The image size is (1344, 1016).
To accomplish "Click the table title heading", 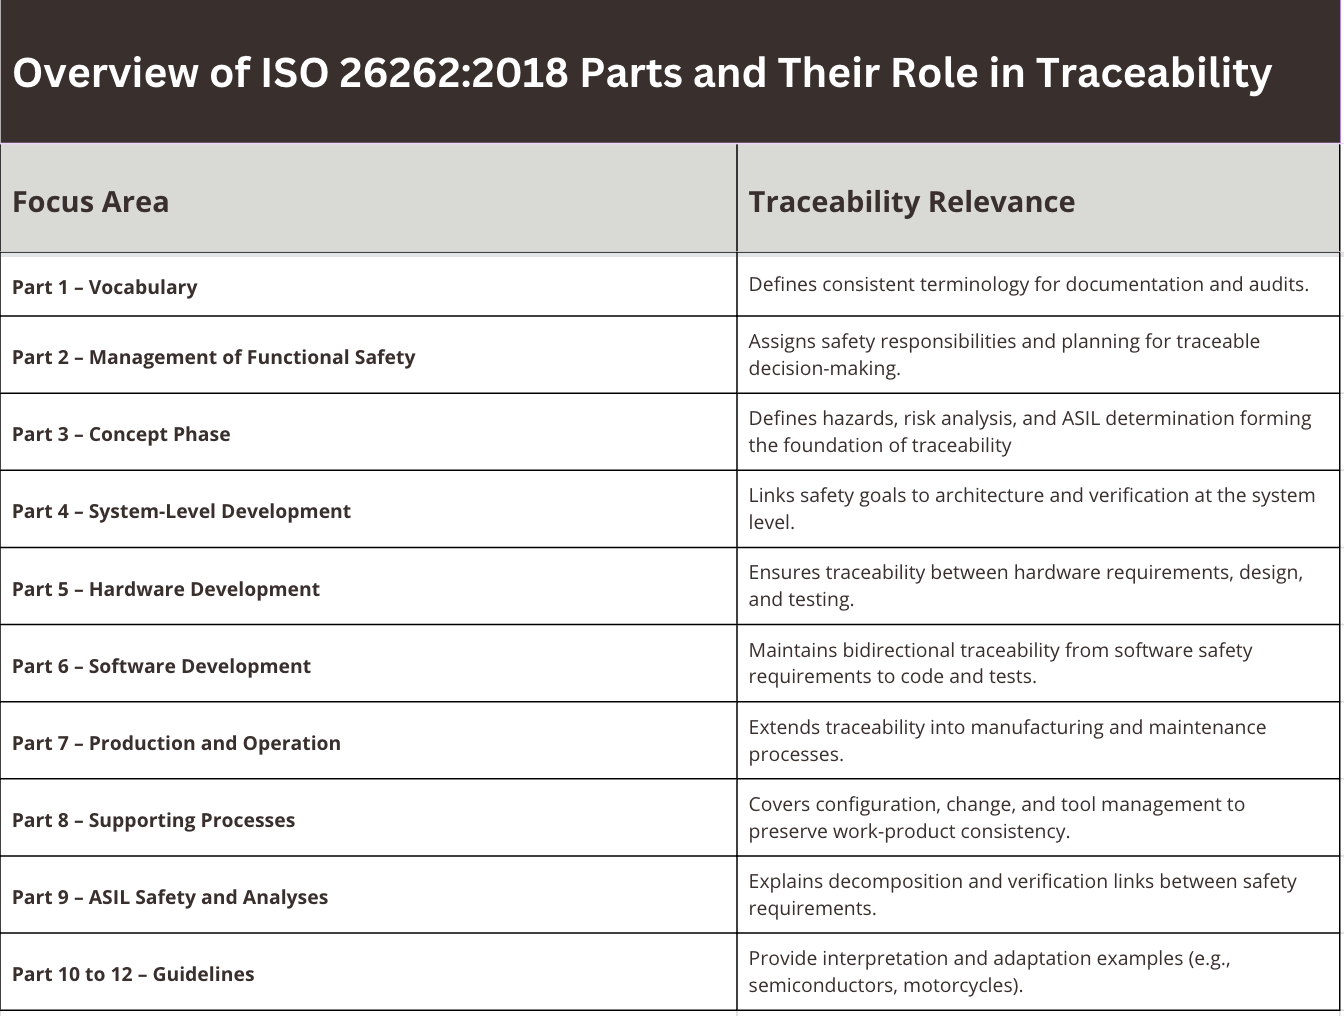I will pyautogui.click(x=643, y=72).
